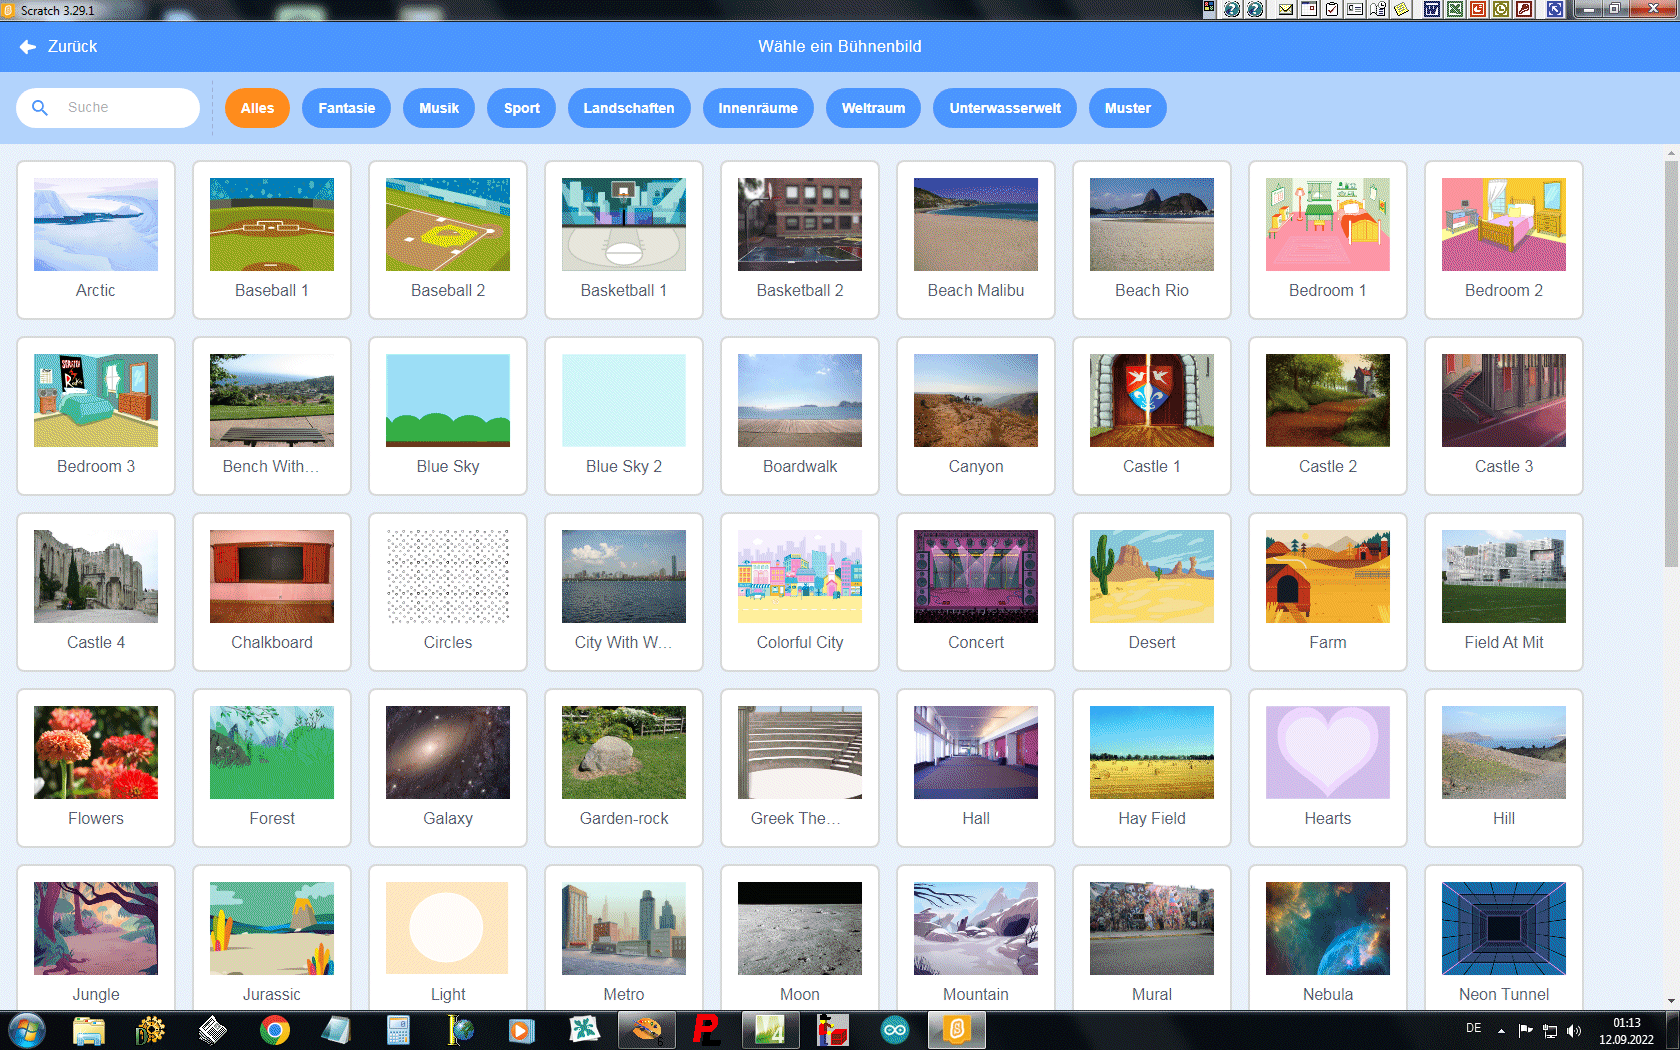The height and width of the screenshot is (1050, 1680).
Task: Open the Windows Start button
Action: (27, 1030)
